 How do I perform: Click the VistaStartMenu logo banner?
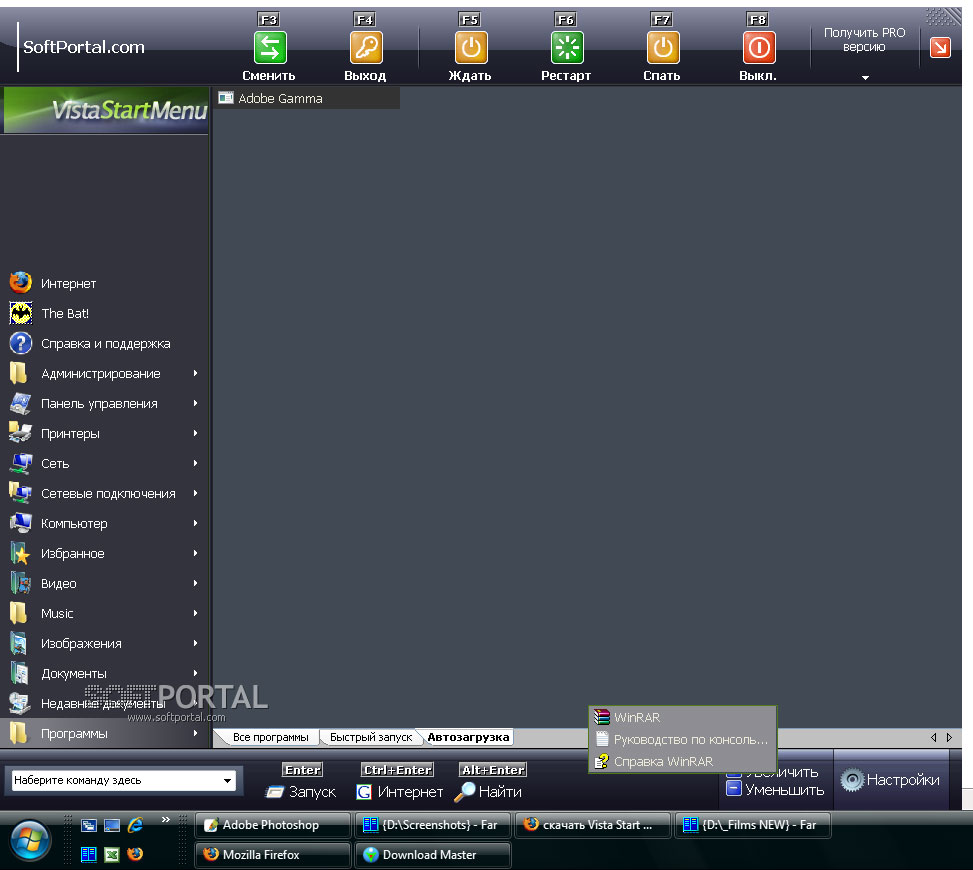[106, 110]
